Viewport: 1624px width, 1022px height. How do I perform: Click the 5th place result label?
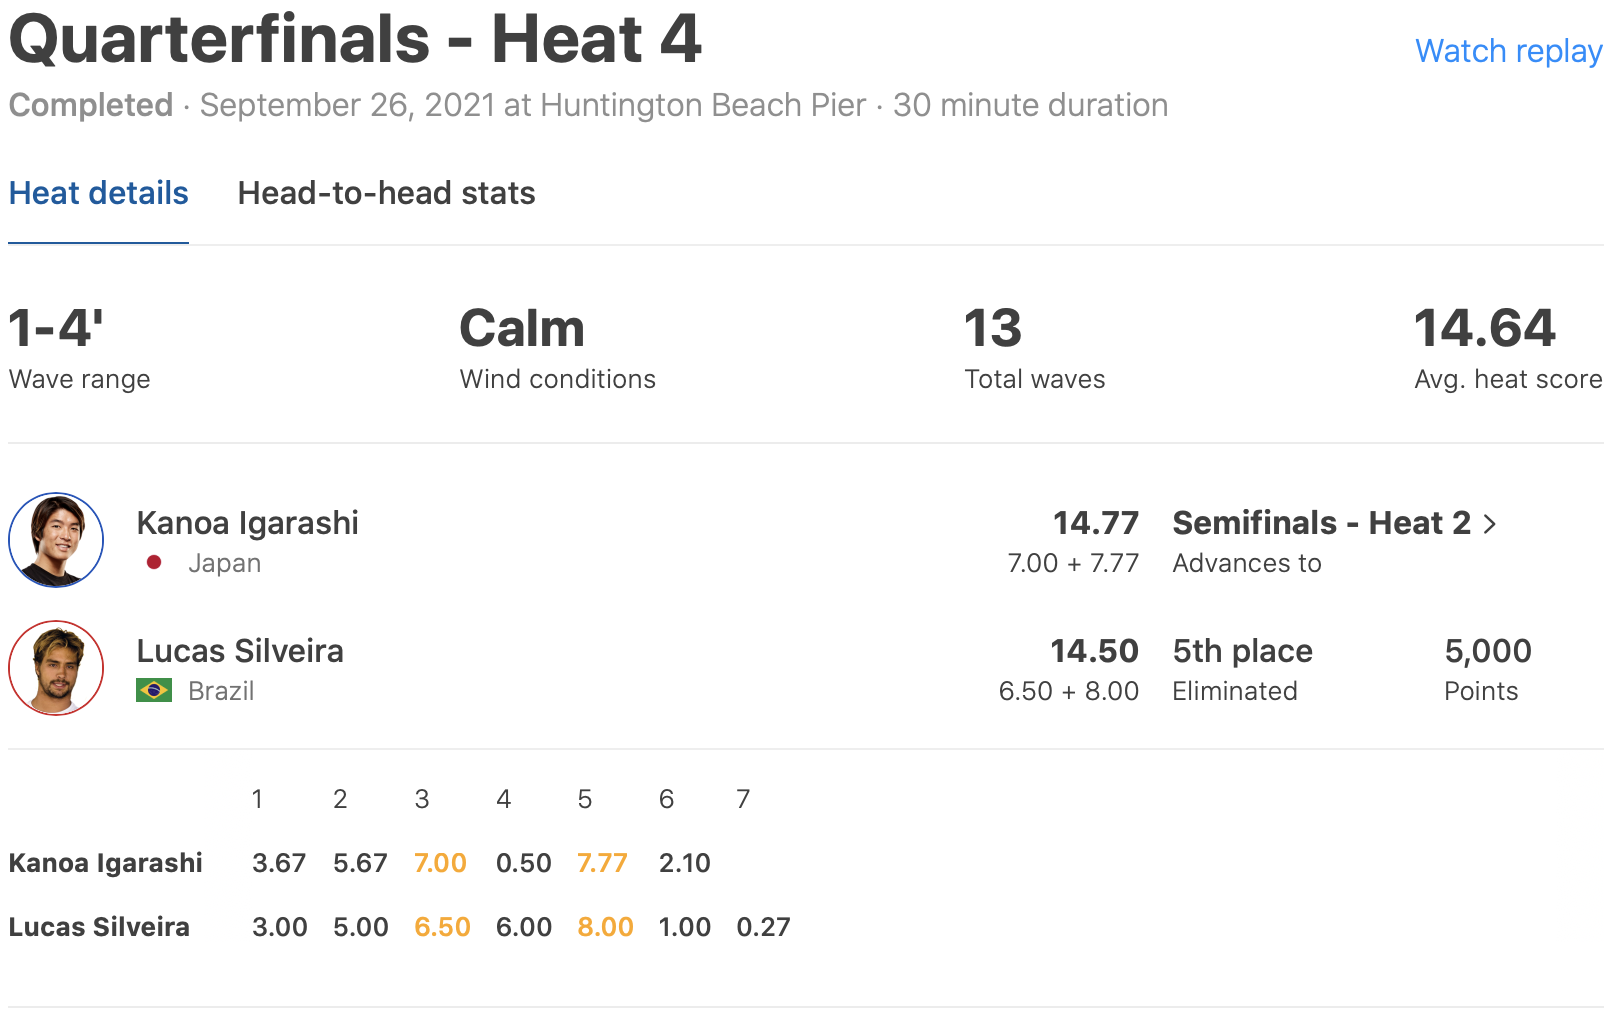pyautogui.click(x=1242, y=651)
